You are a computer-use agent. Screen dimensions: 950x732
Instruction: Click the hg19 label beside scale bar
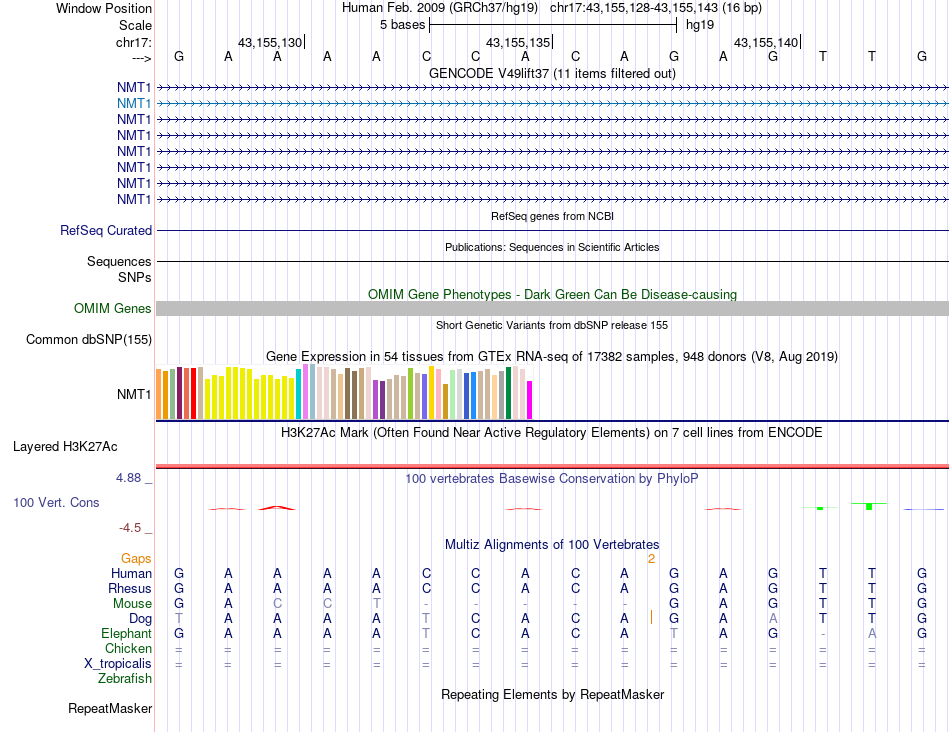coord(700,25)
